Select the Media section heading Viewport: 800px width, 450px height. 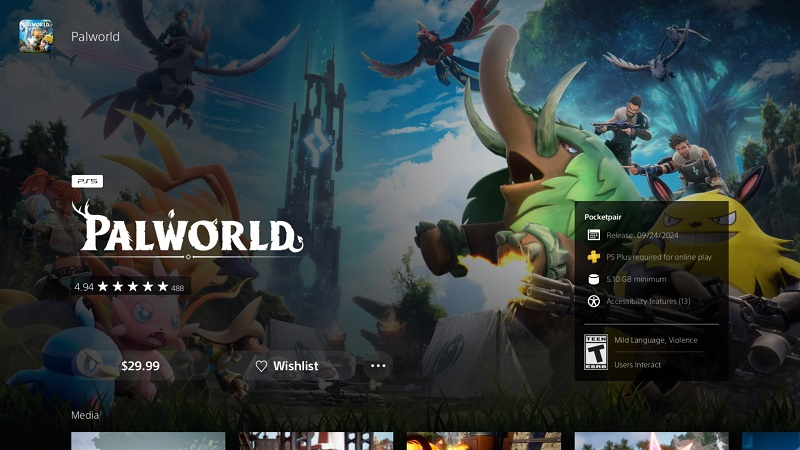pos(85,414)
